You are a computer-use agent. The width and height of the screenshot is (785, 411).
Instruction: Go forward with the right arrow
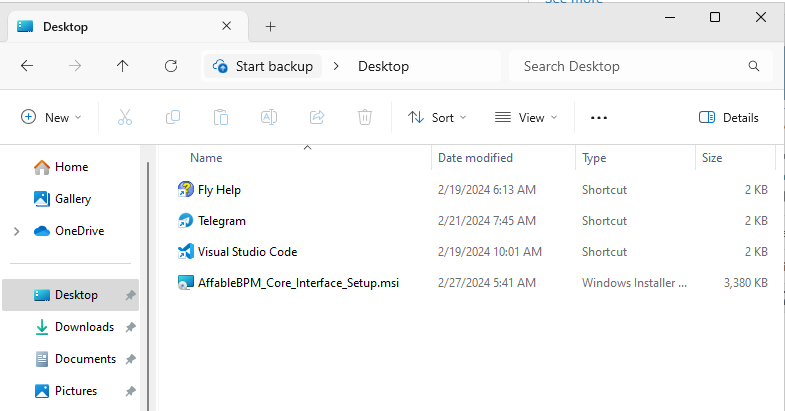(75, 66)
